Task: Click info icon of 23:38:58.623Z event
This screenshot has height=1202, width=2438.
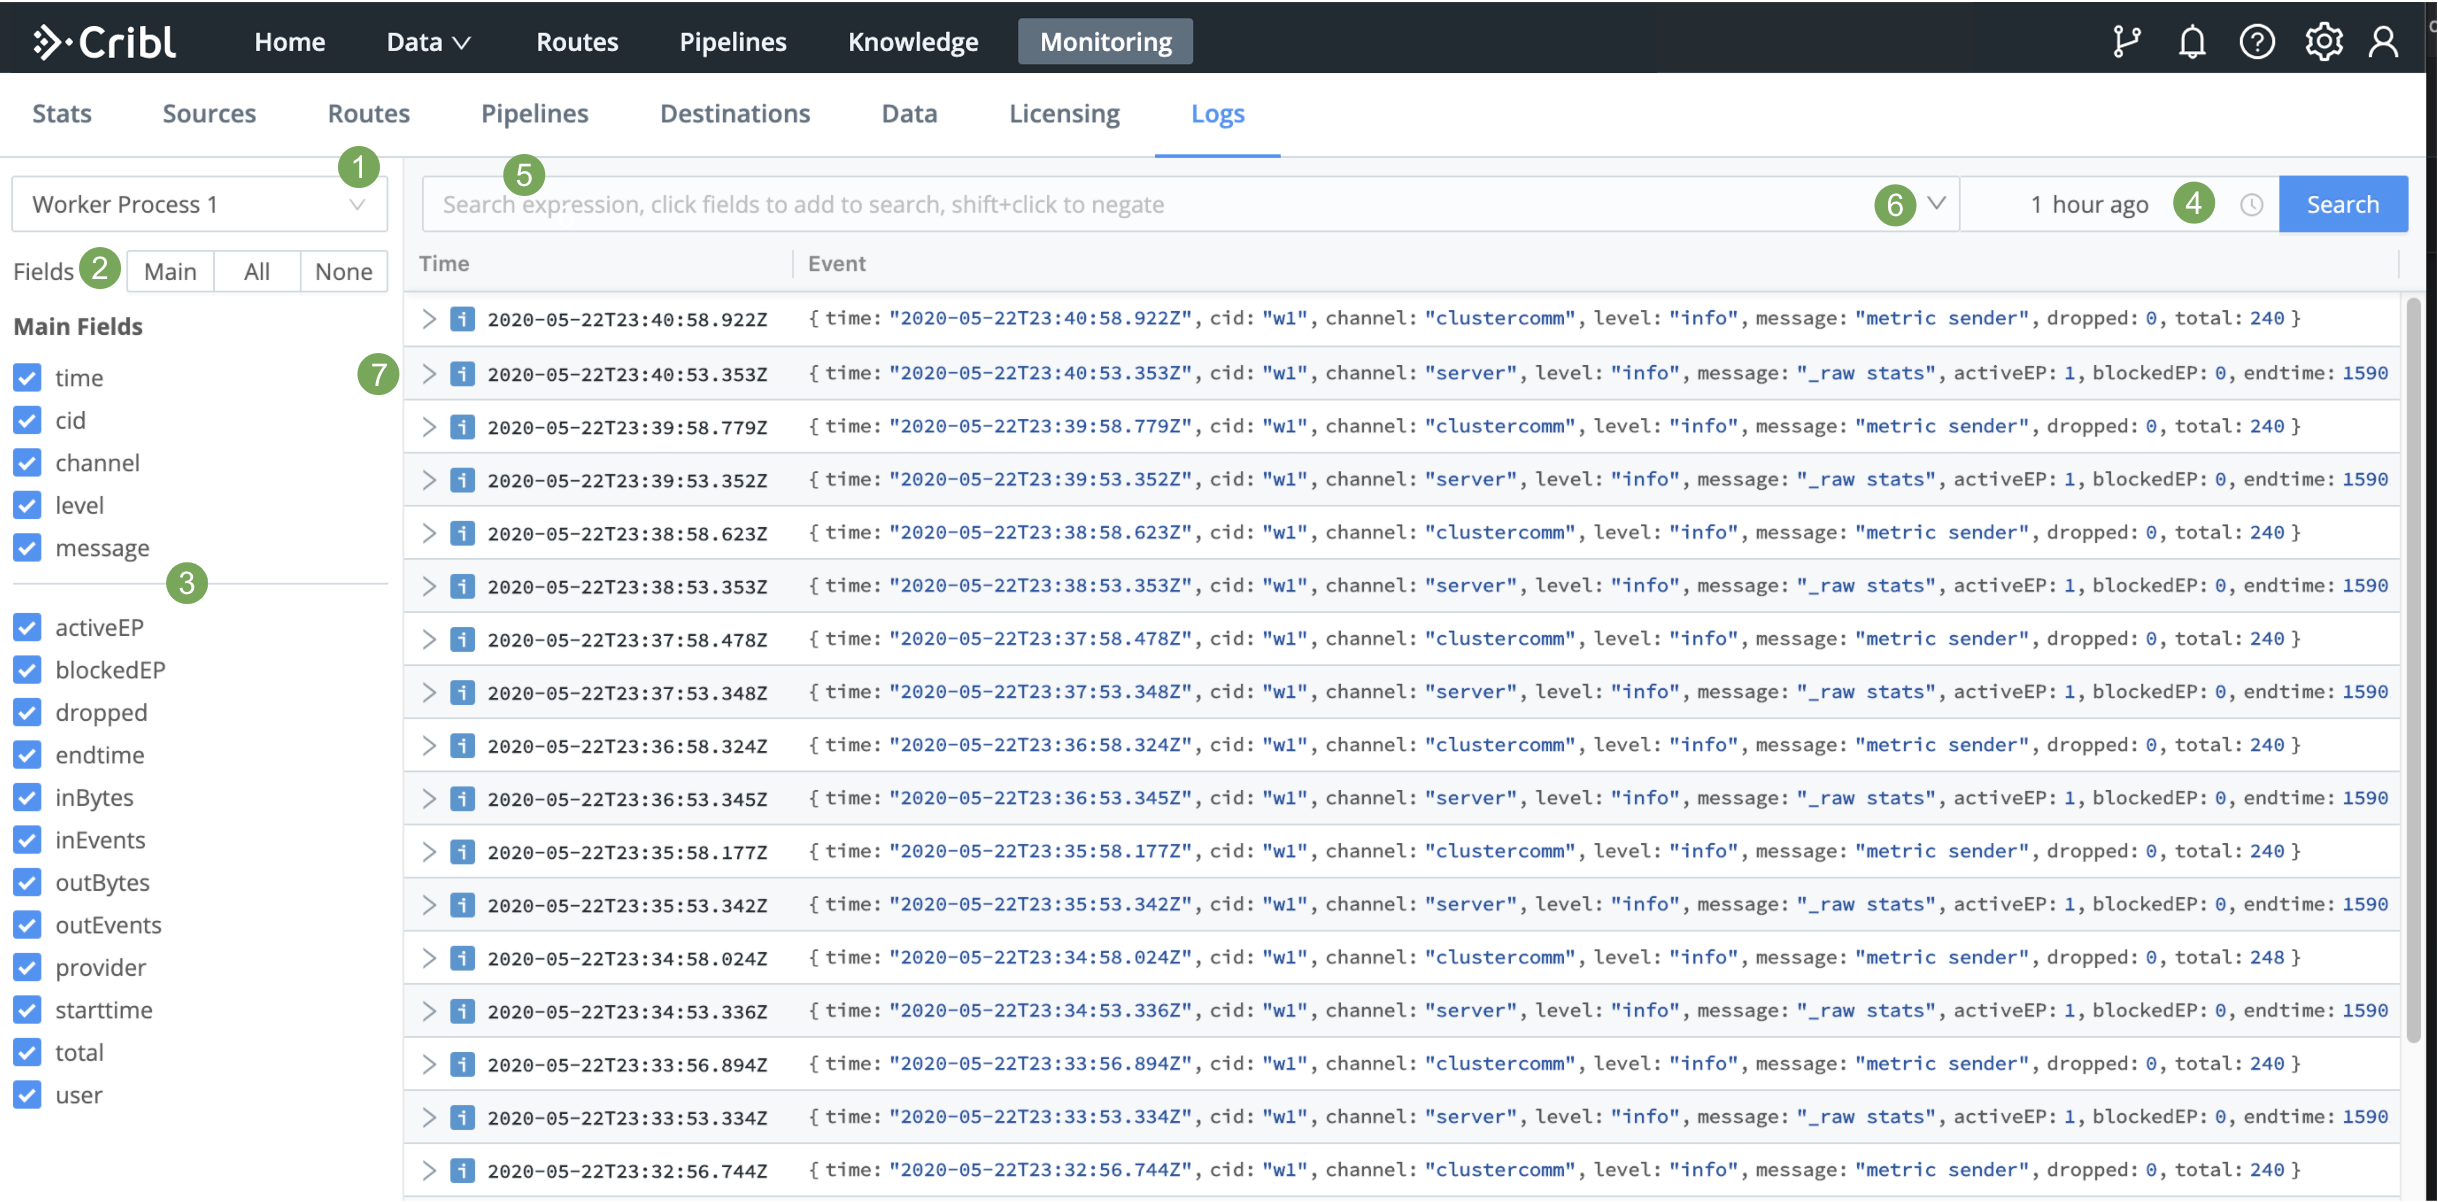Action: pyautogui.click(x=462, y=533)
